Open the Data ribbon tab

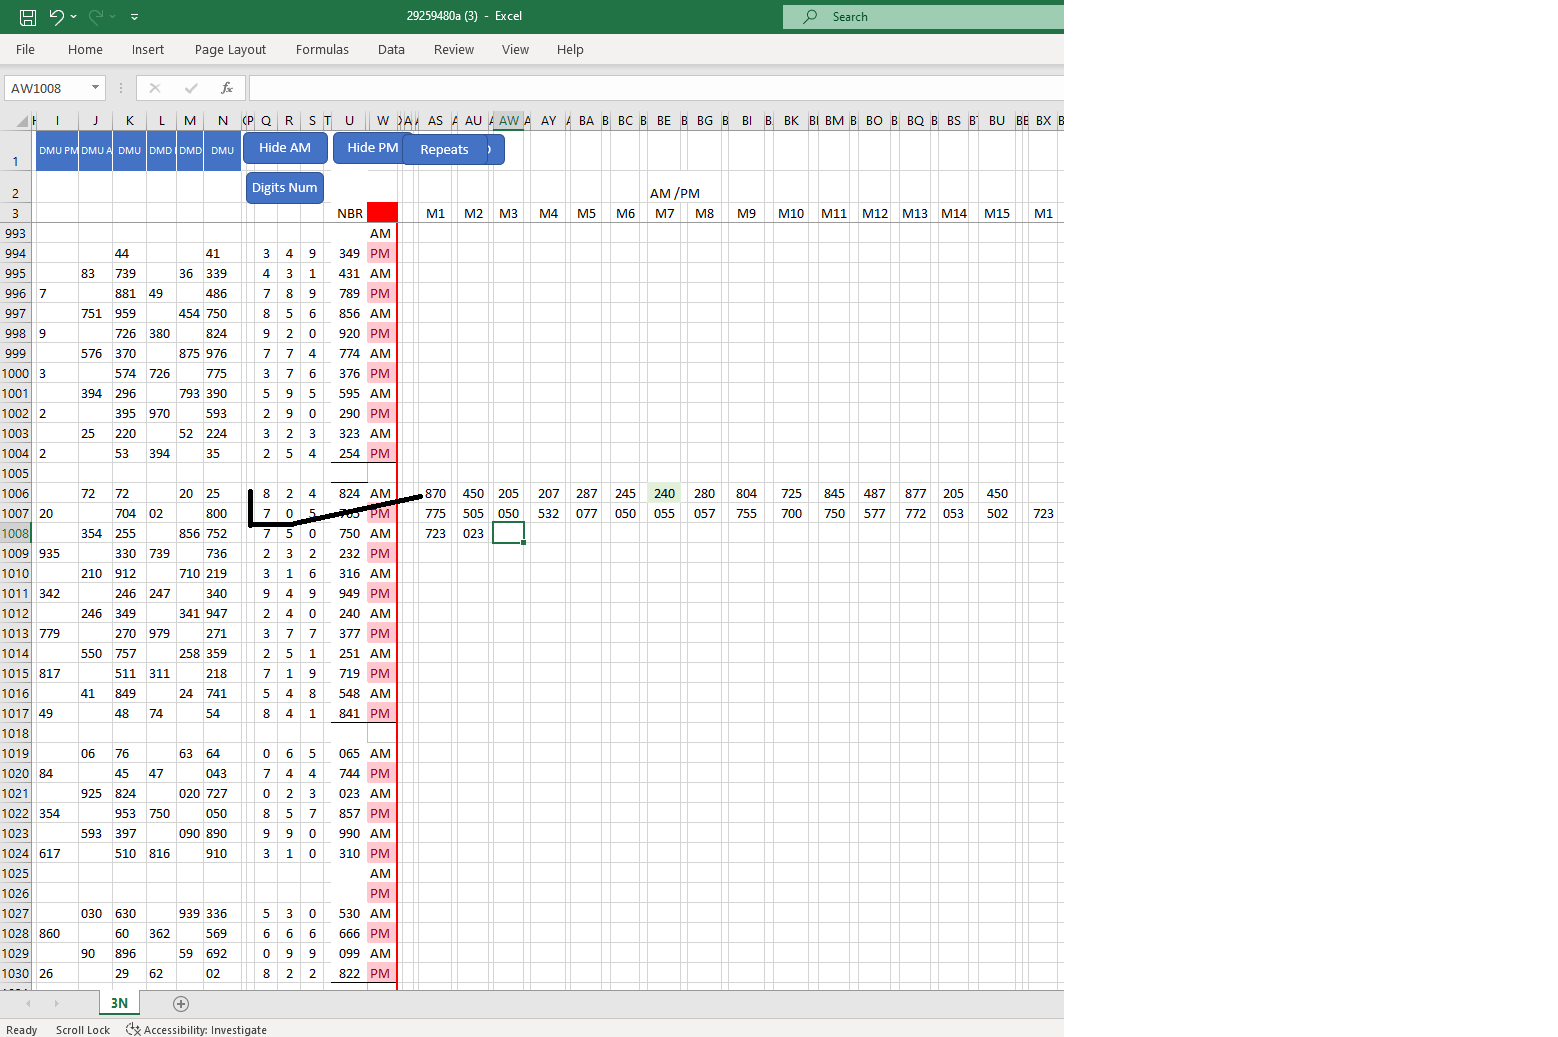pos(391,49)
